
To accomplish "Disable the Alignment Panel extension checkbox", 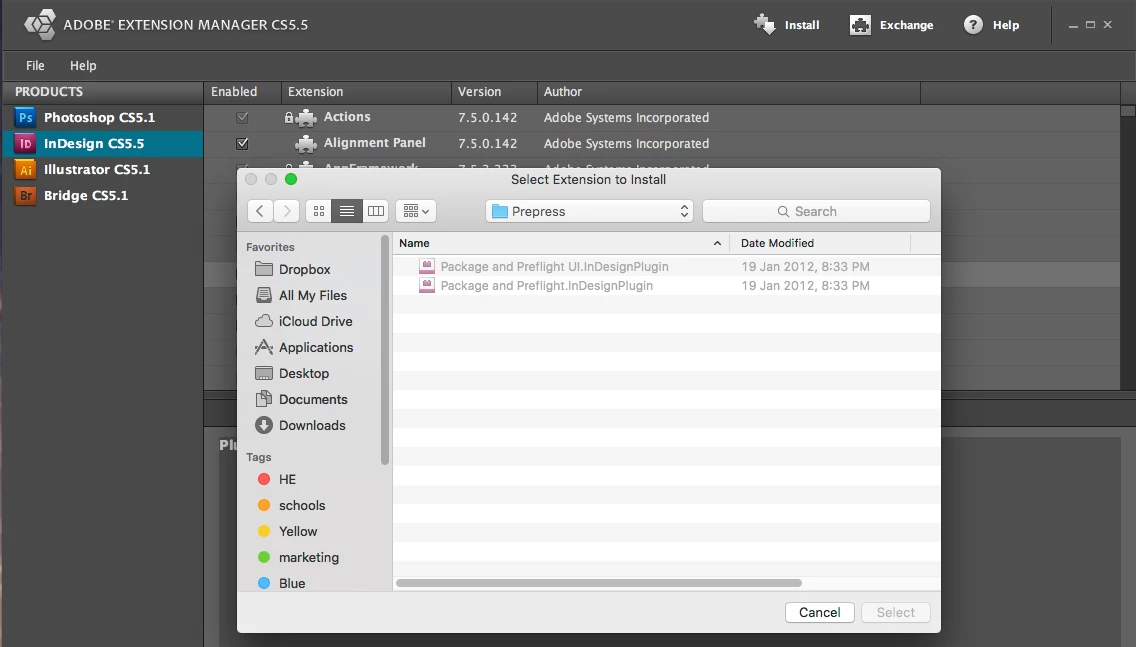I will (242, 143).
